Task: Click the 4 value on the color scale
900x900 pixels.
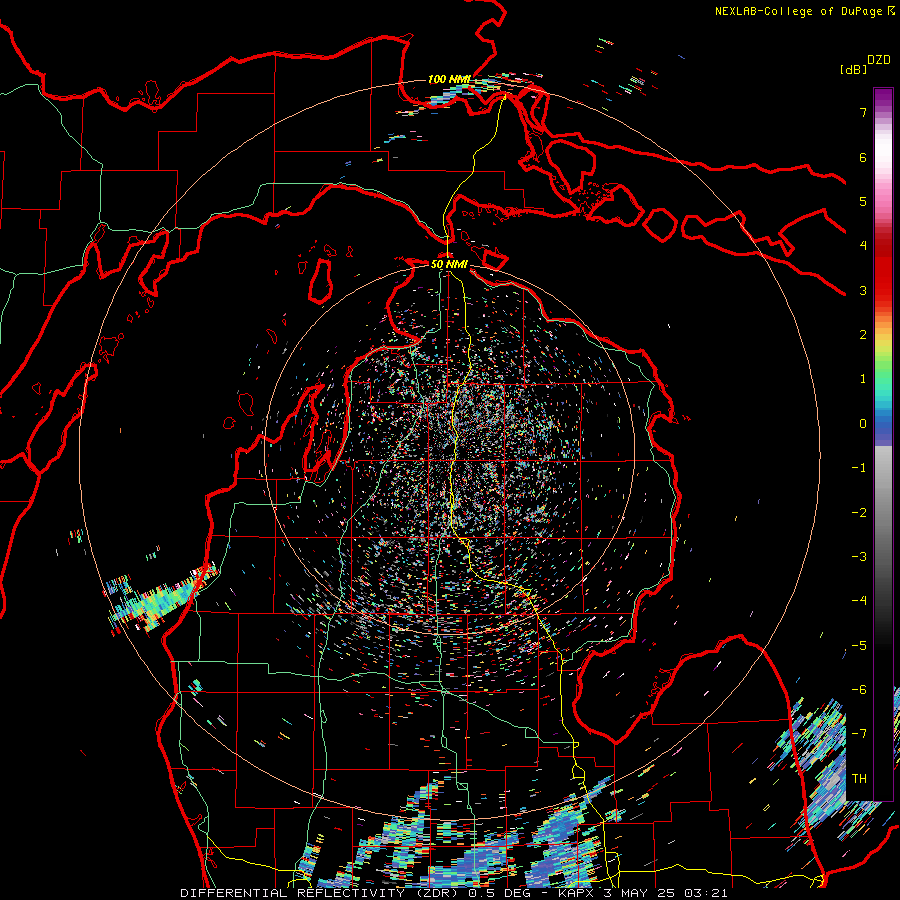Action: (x=863, y=246)
